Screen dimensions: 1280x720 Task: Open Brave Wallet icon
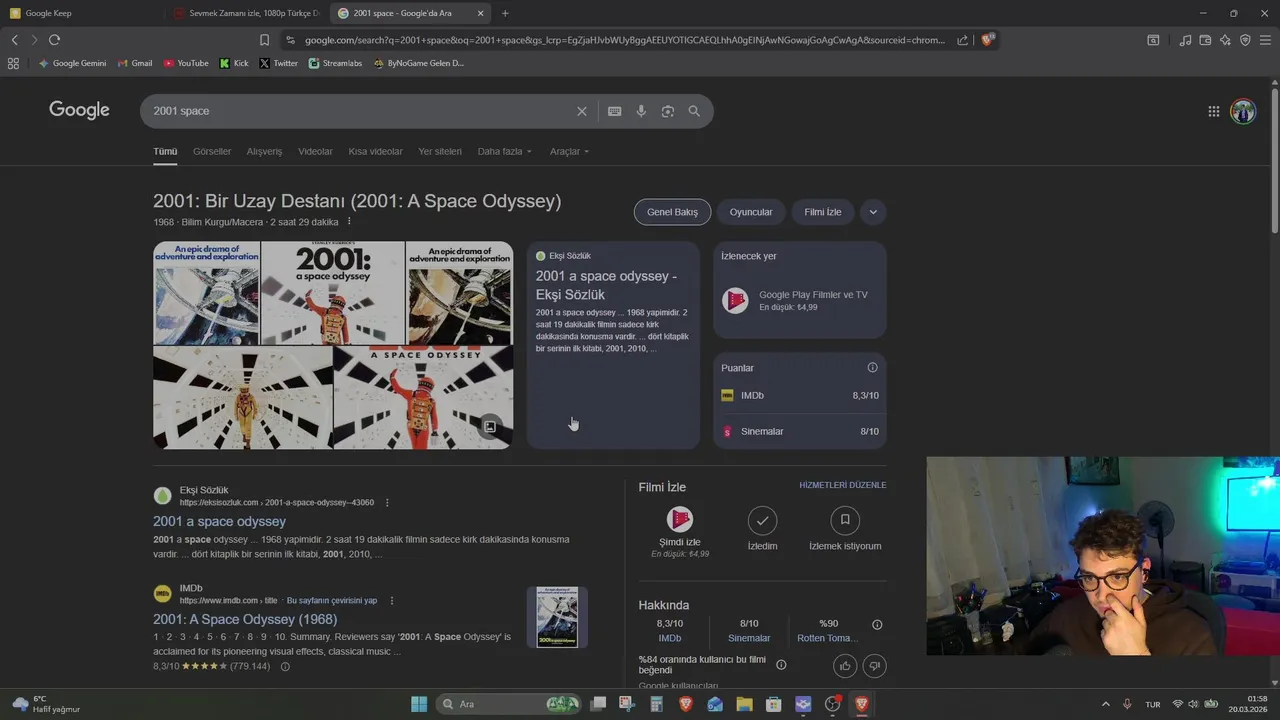coord(1205,40)
